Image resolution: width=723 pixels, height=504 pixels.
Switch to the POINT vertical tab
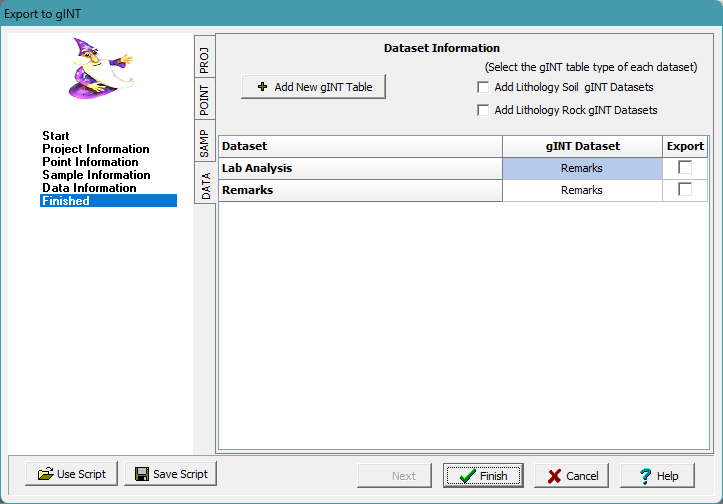203,101
